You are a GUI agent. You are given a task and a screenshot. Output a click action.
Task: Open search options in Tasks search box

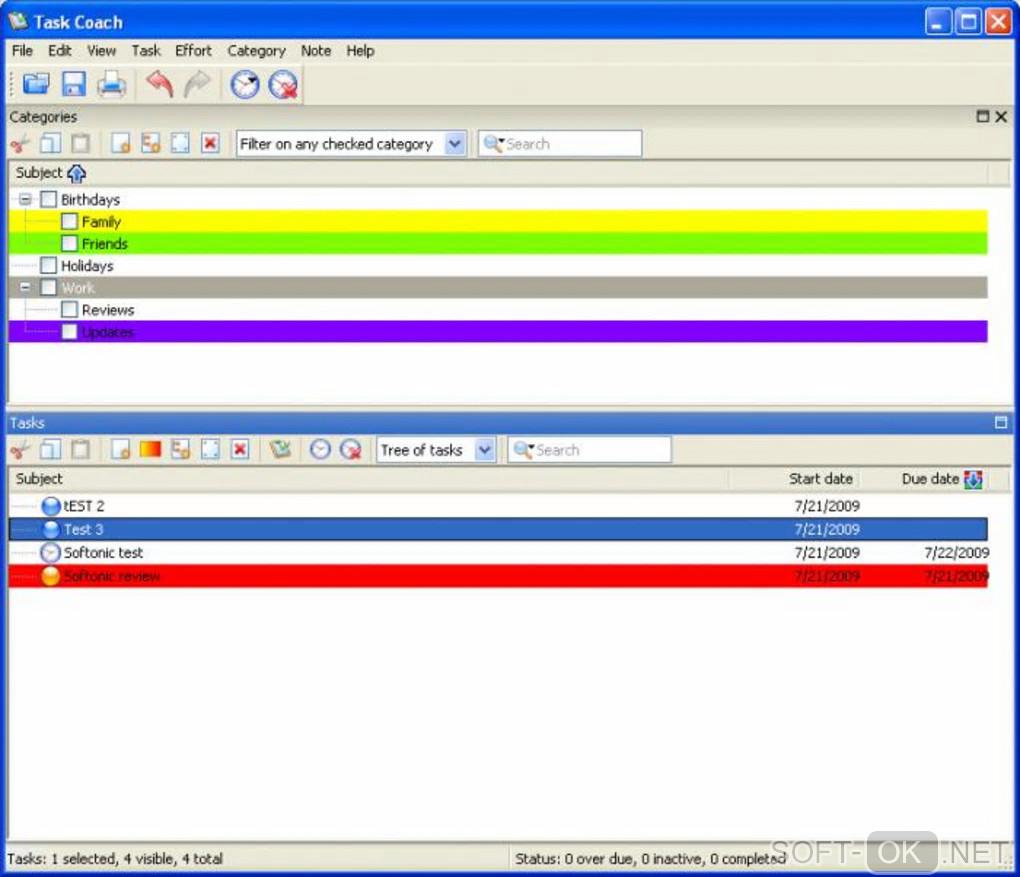click(x=524, y=450)
